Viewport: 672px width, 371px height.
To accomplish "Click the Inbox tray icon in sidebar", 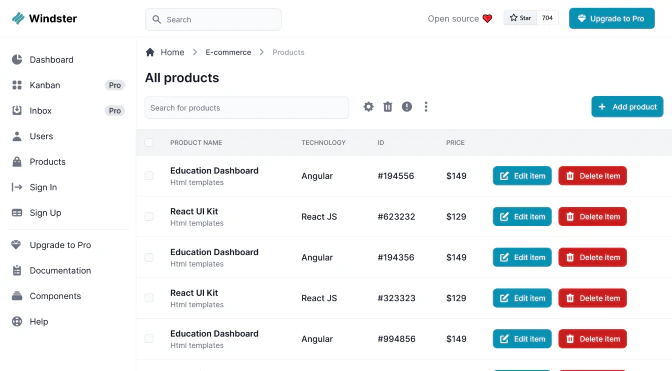I will coord(17,111).
